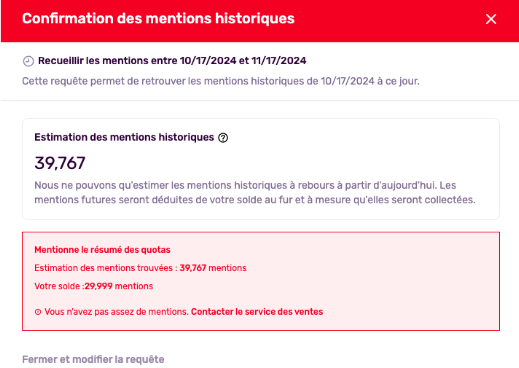Click the Cette requête permet description text
The image size is (519, 368).
click(x=221, y=81)
